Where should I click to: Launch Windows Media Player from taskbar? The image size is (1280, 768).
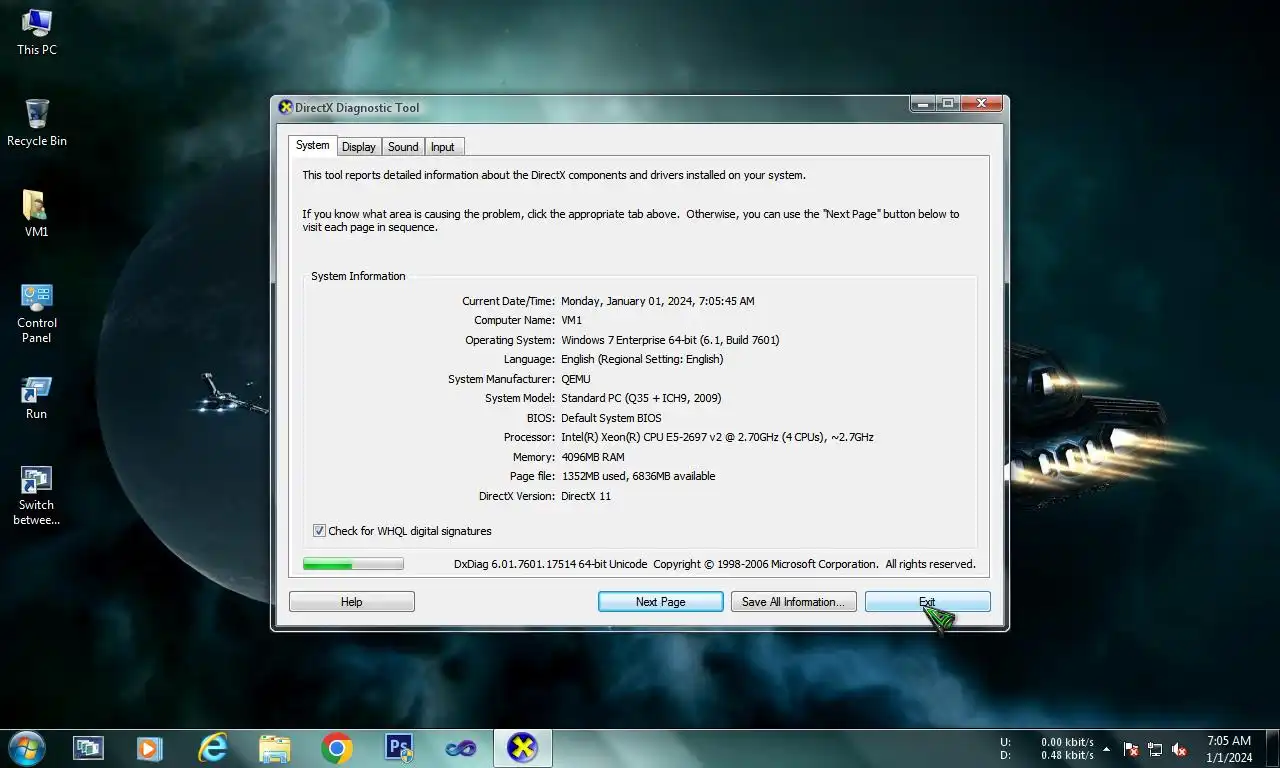click(149, 748)
